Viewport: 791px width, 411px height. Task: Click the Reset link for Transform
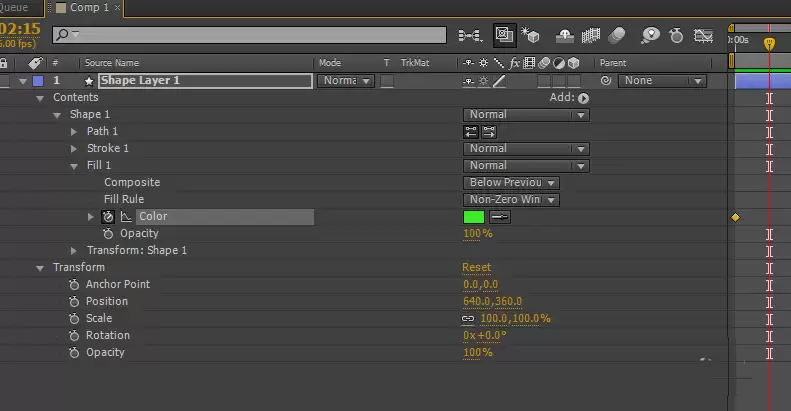[x=476, y=267]
